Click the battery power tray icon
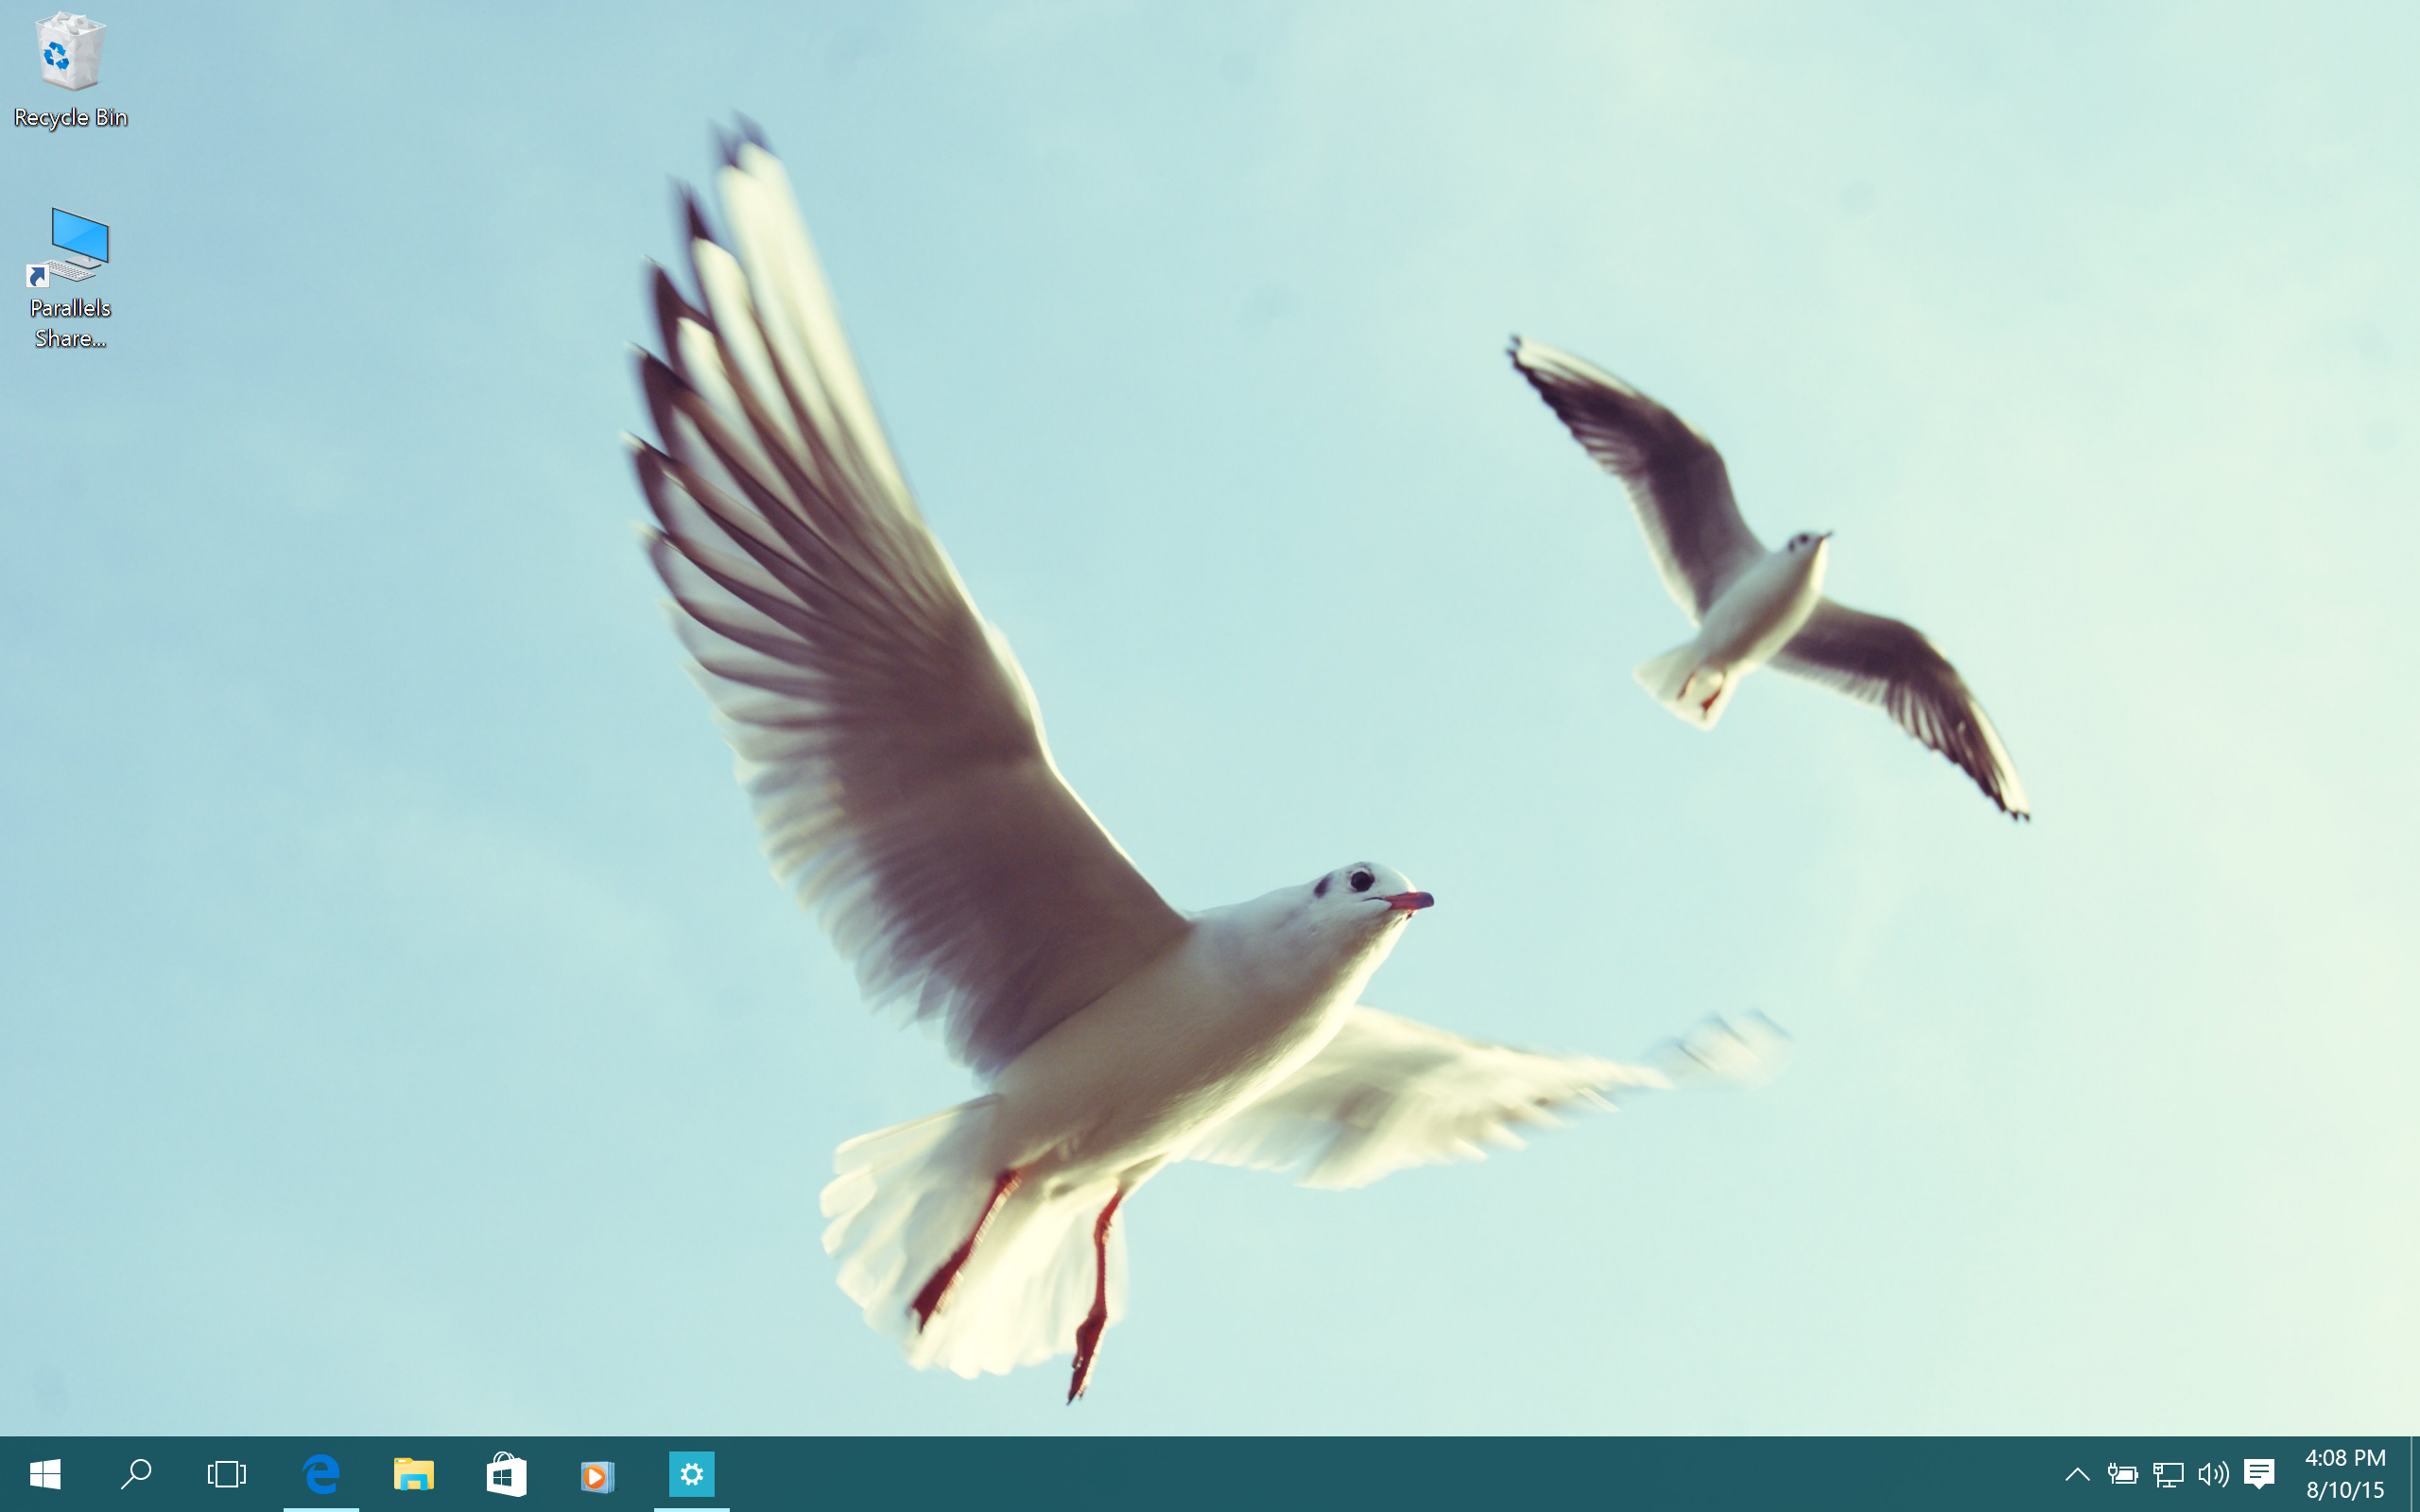The width and height of the screenshot is (2420, 1512). click(2122, 1474)
